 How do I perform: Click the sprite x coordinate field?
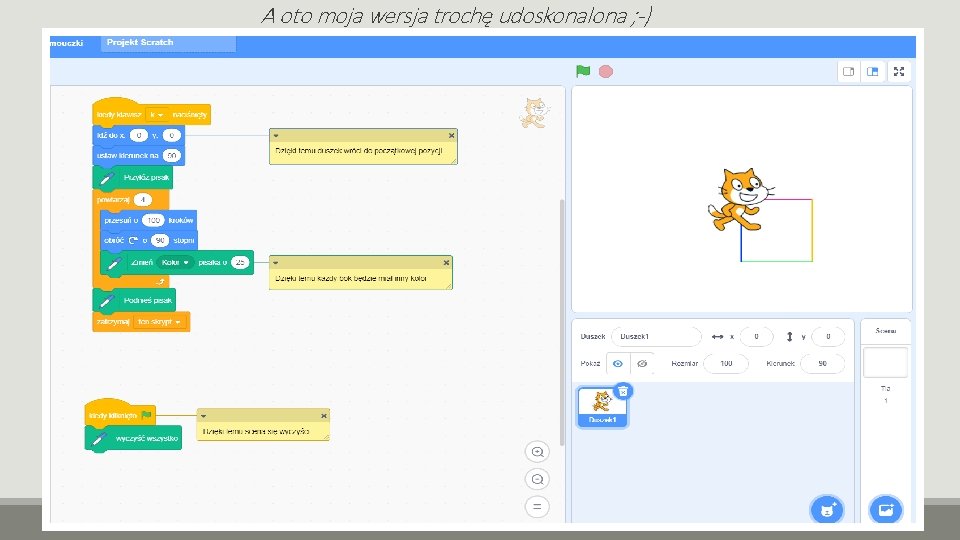[x=756, y=336]
